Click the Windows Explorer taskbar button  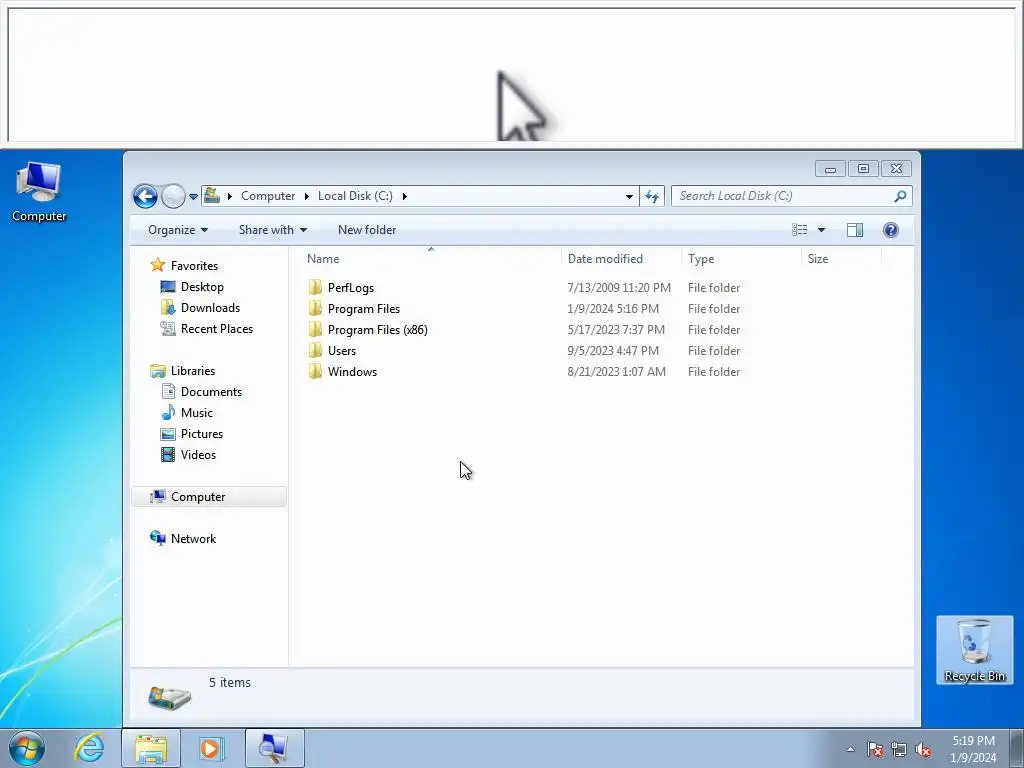[x=151, y=748]
